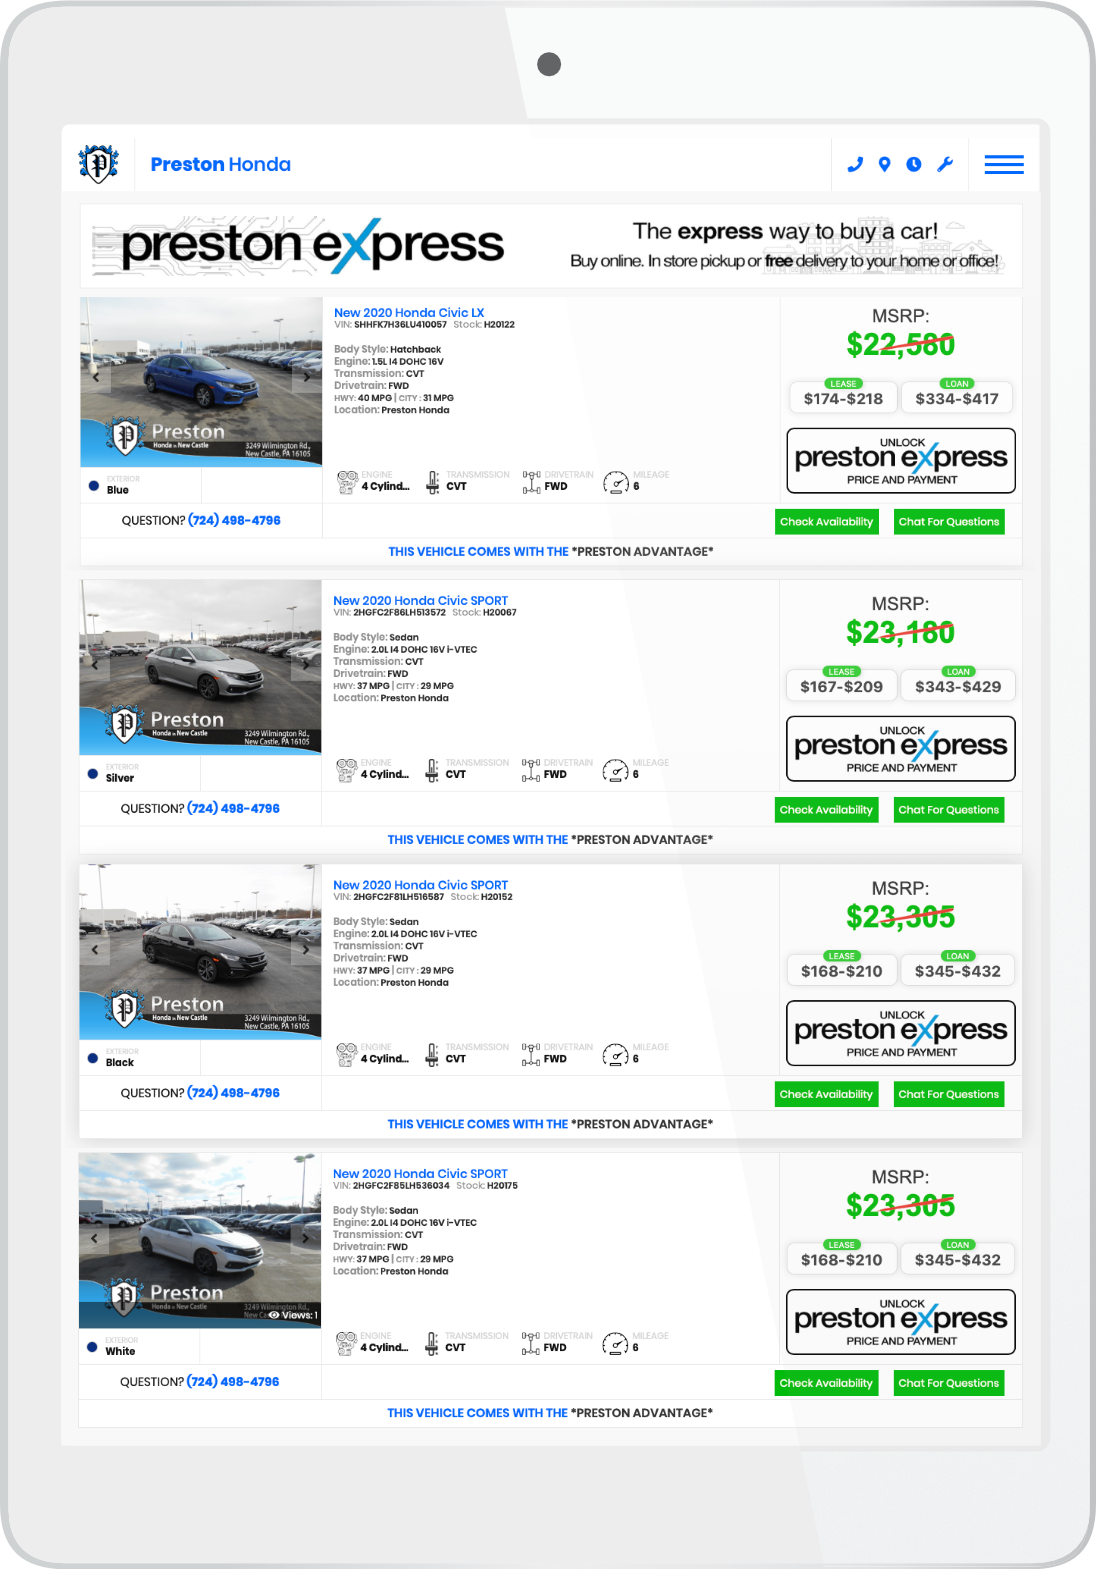Image resolution: width=1096 pixels, height=1569 pixels.
Task: Click Chat For Questions on silver Civic
Action: [x=948, y=810]
